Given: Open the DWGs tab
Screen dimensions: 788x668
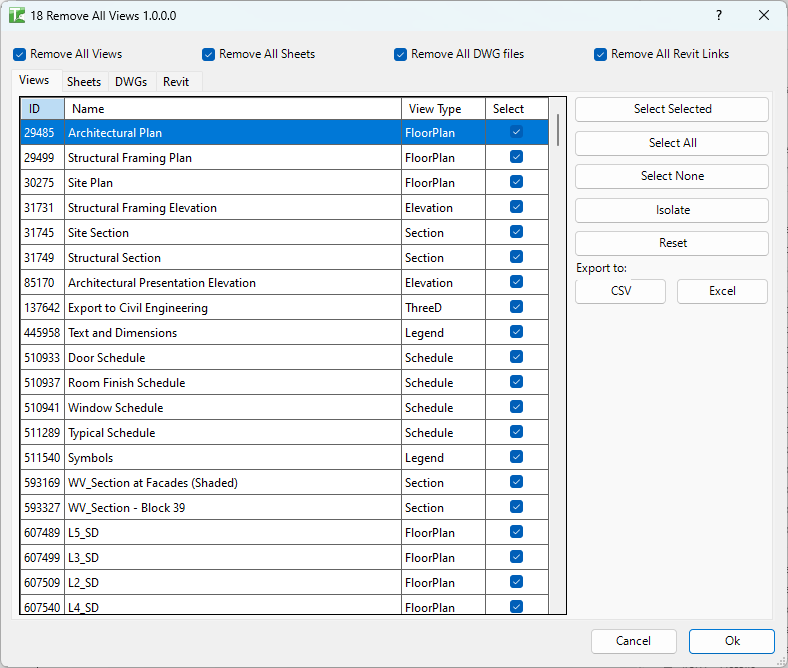Looking at the screenshot, I should 131,82.
